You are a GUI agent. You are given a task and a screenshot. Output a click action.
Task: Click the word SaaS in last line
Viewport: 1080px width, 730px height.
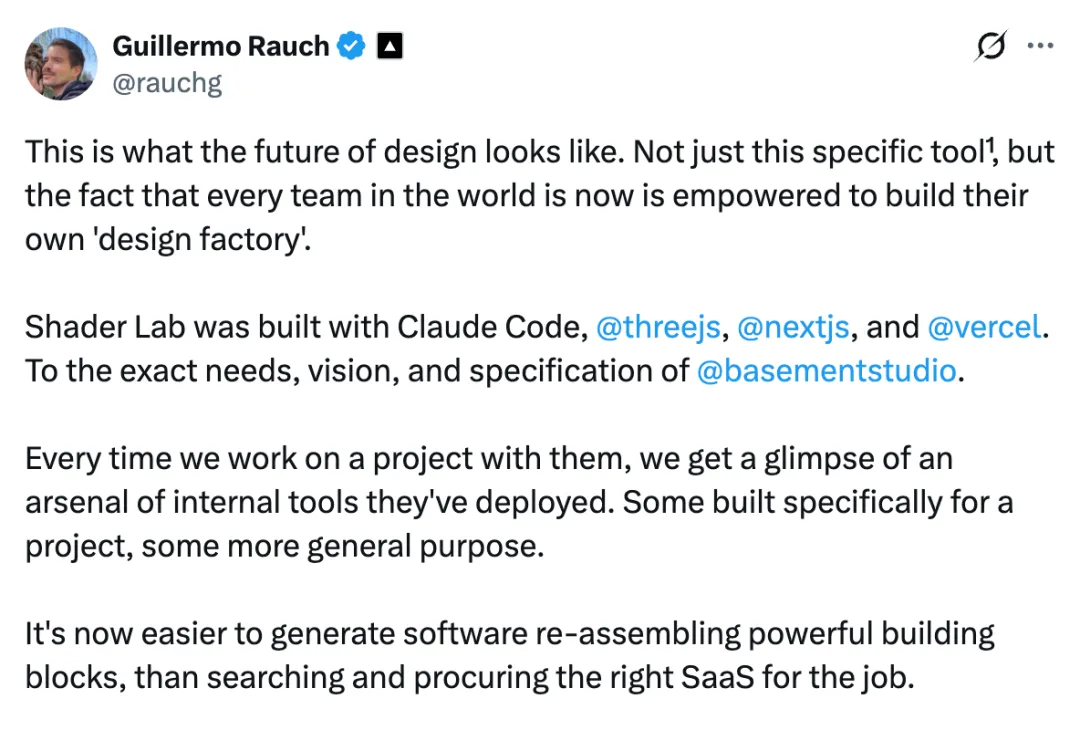tap(718, 678)
